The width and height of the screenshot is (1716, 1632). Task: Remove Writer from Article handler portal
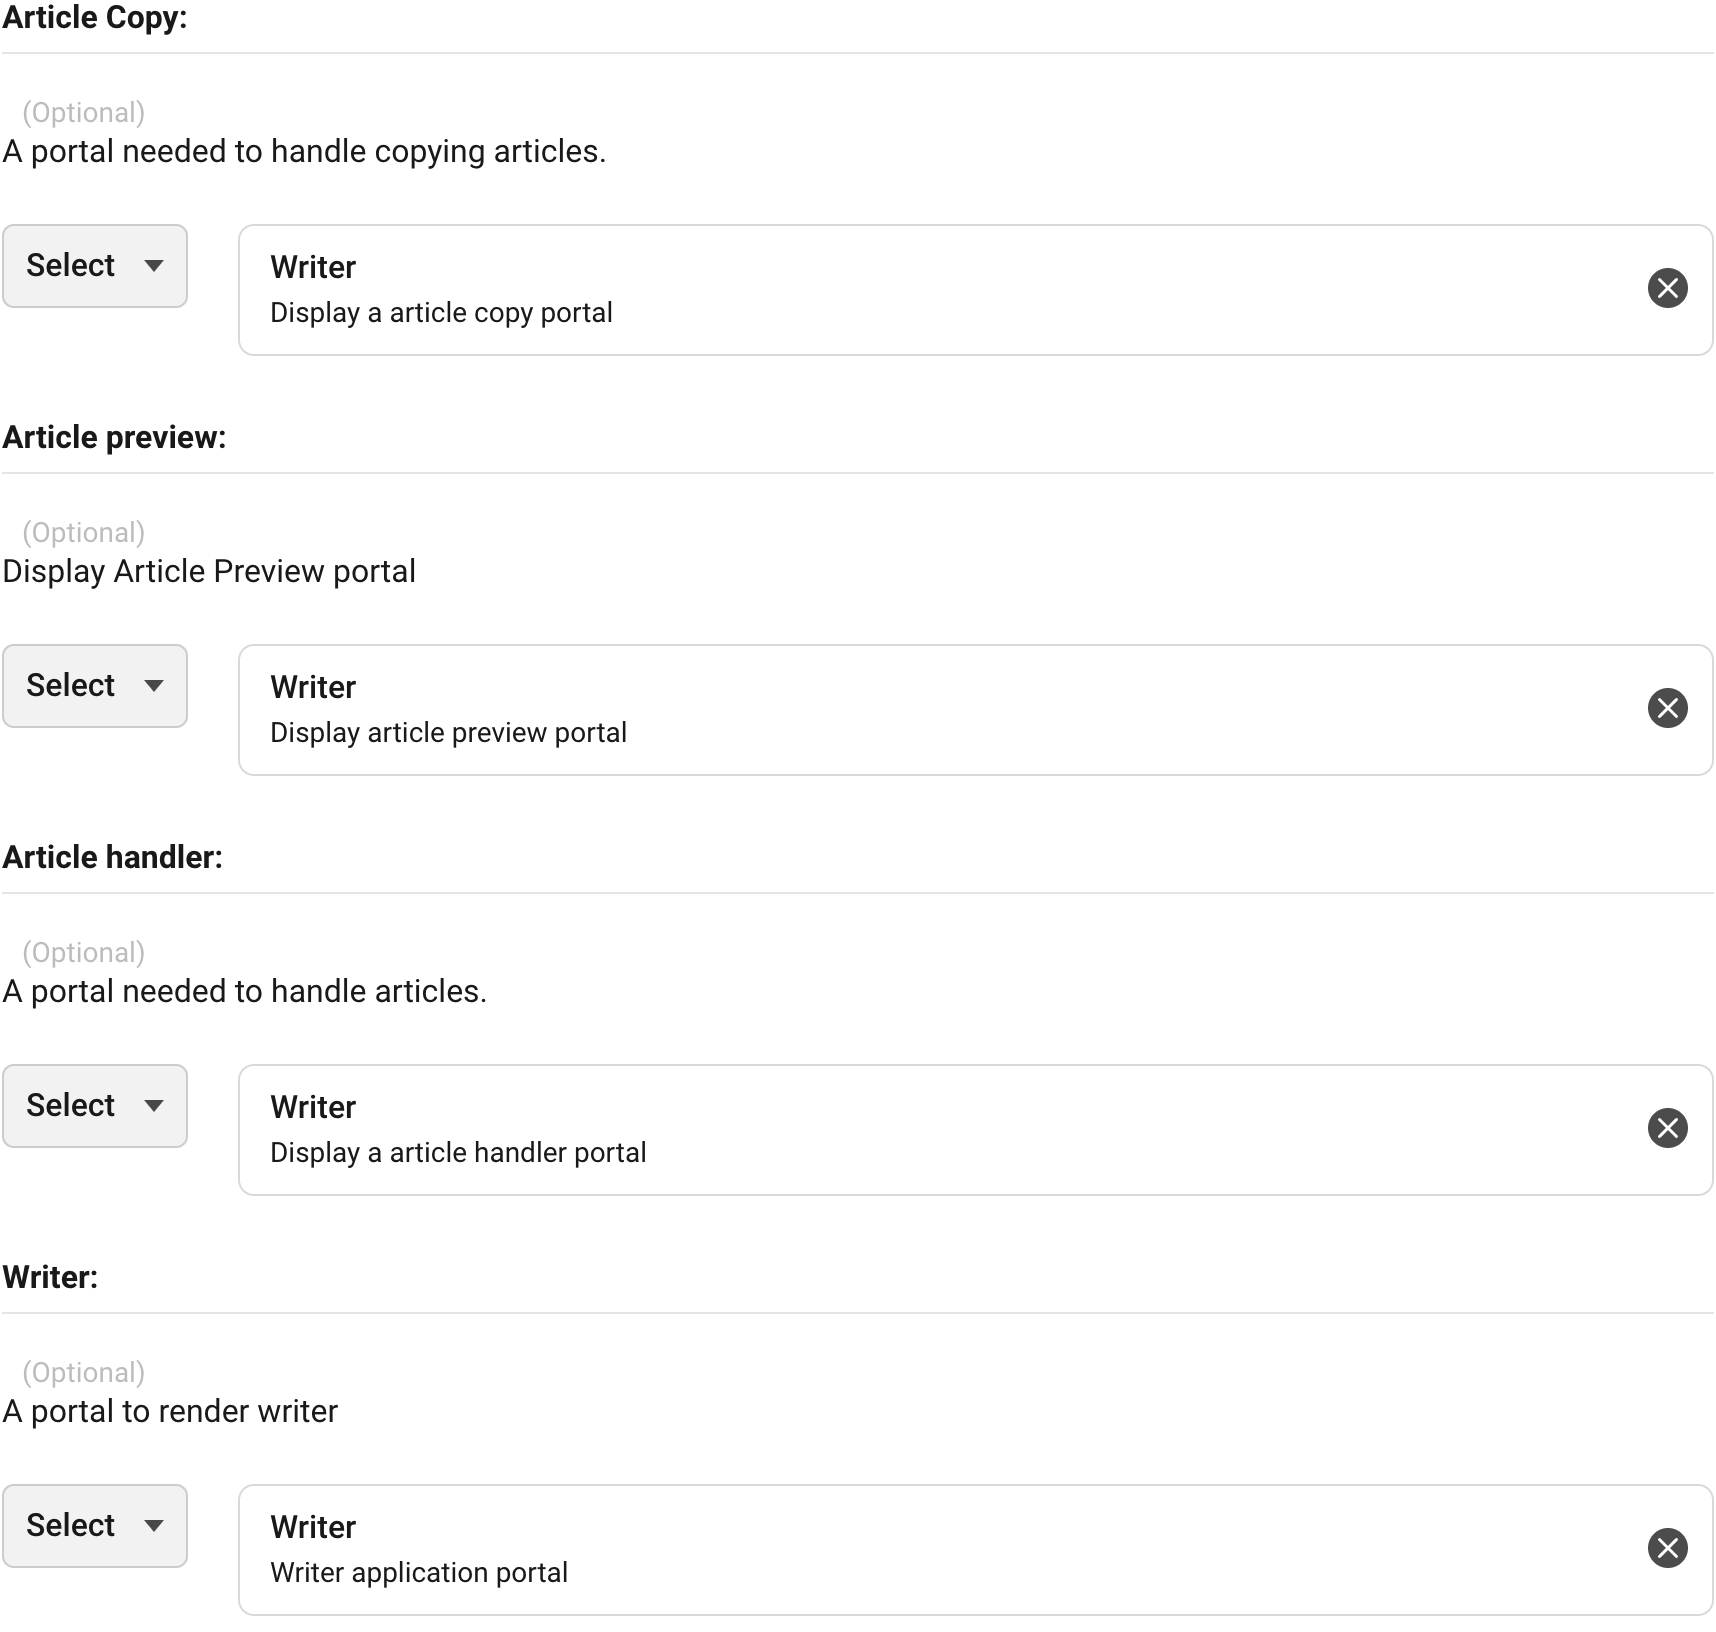[1667, 1128]
